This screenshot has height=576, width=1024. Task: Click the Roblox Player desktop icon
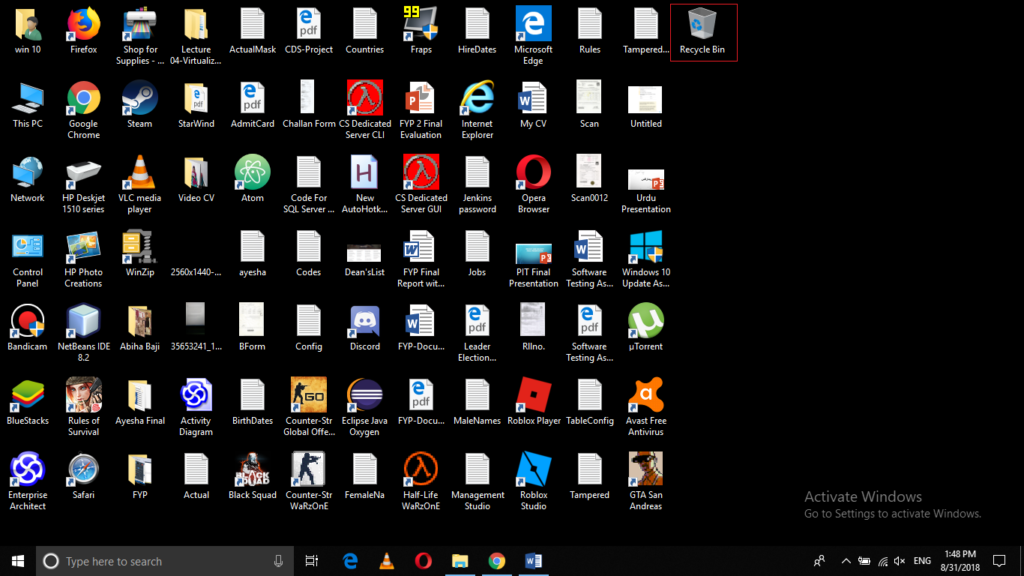(x=534, y=402)
